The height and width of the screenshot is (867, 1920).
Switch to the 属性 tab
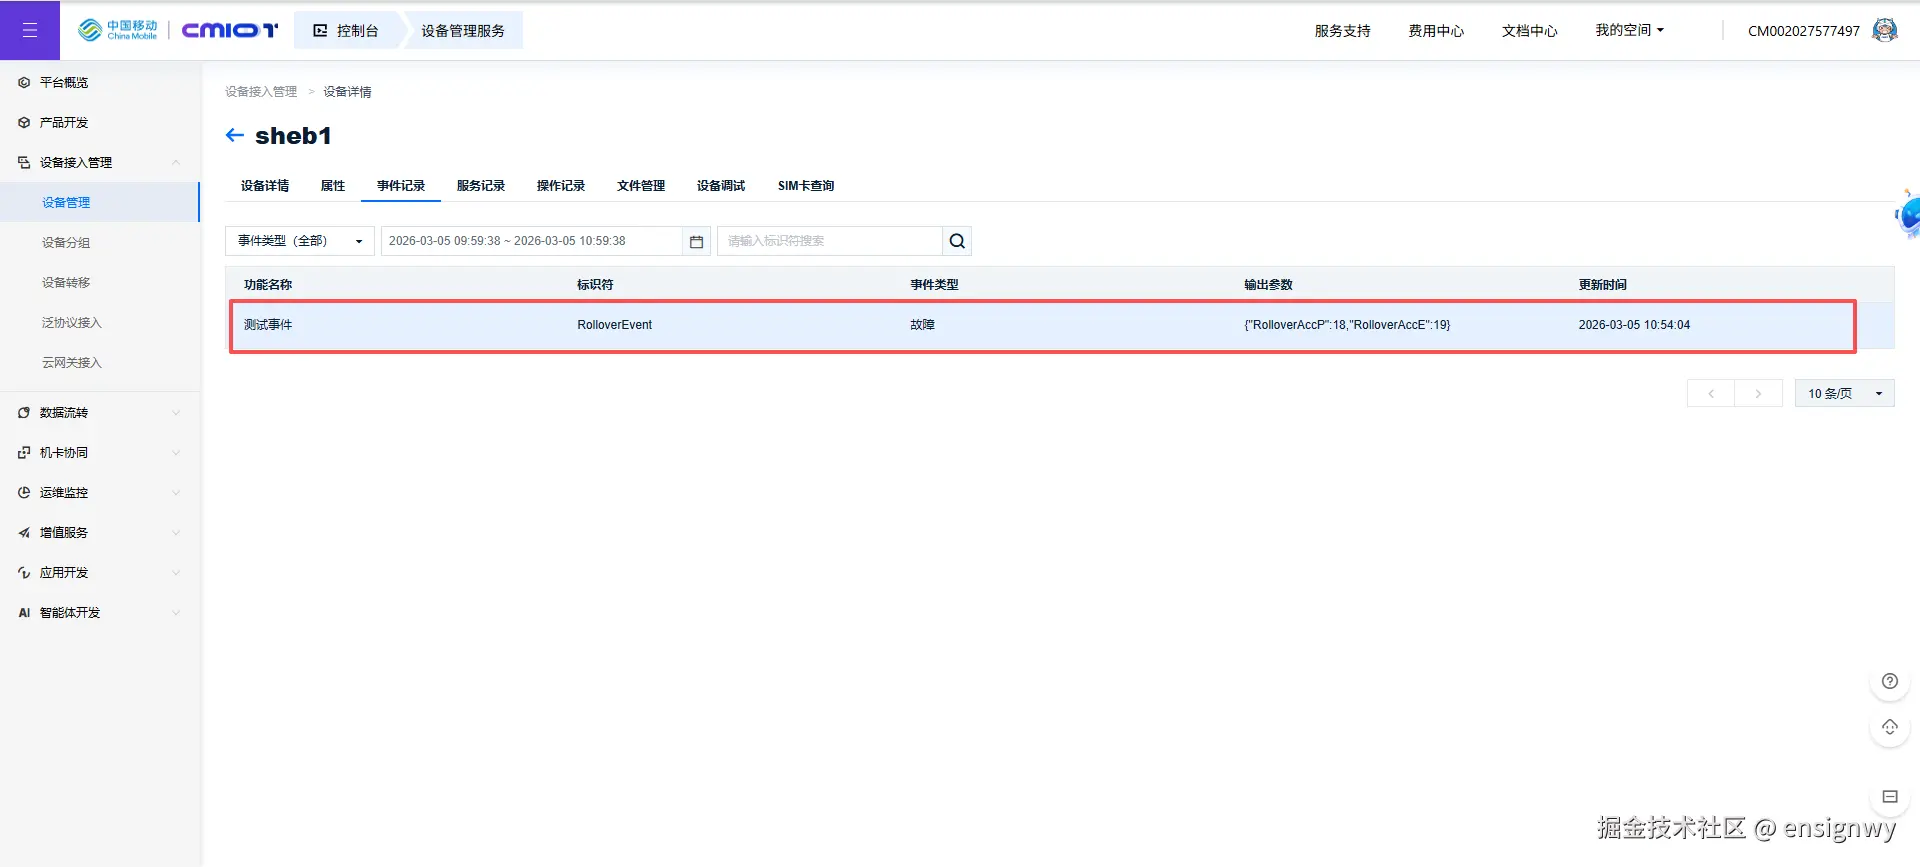tap(333, 185)
